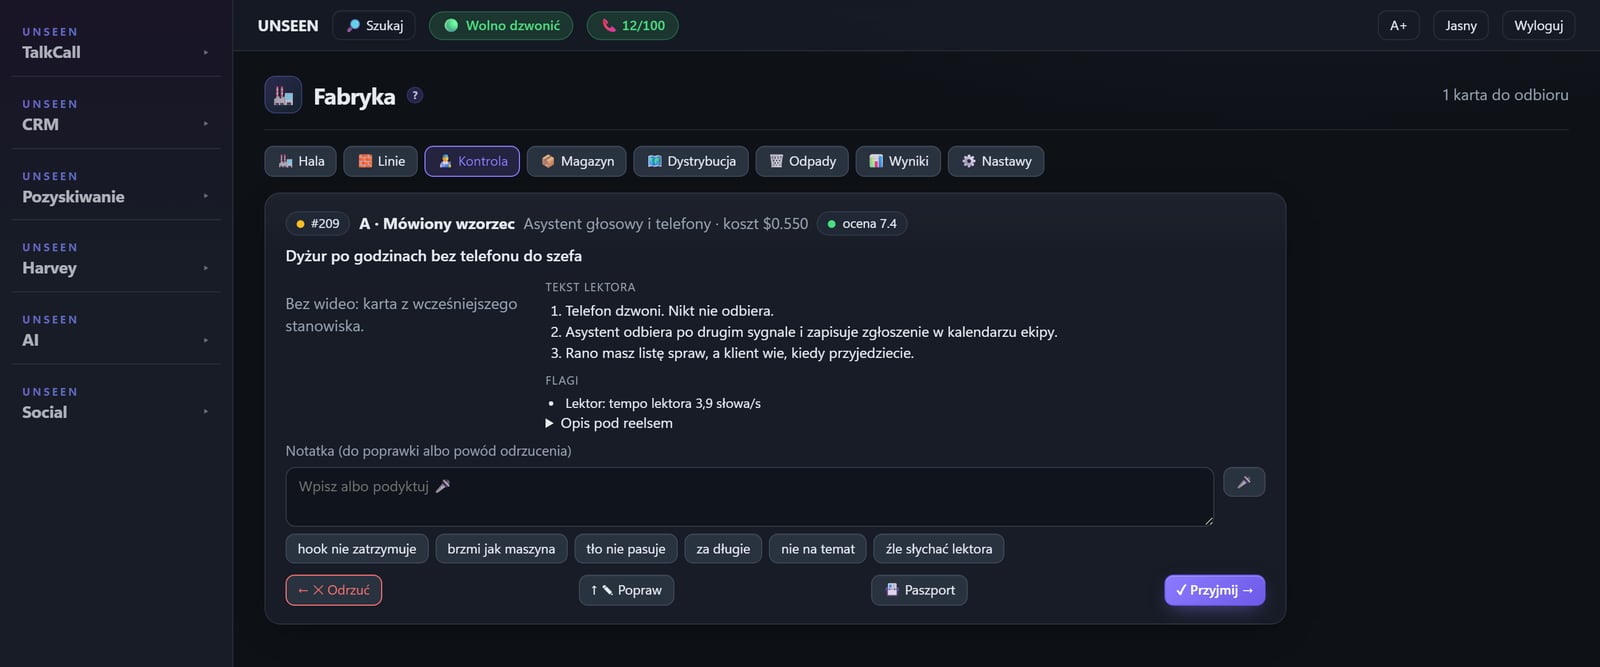
Task: Accept the card with Przyjmij
Action: tap(1215, 590)
